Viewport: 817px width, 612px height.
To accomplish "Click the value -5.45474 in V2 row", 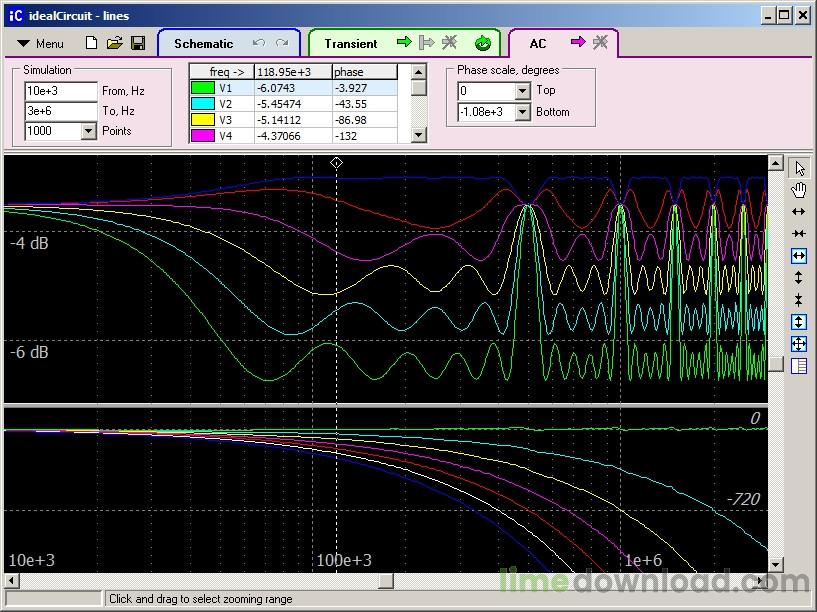I will [x=279, y=104].
